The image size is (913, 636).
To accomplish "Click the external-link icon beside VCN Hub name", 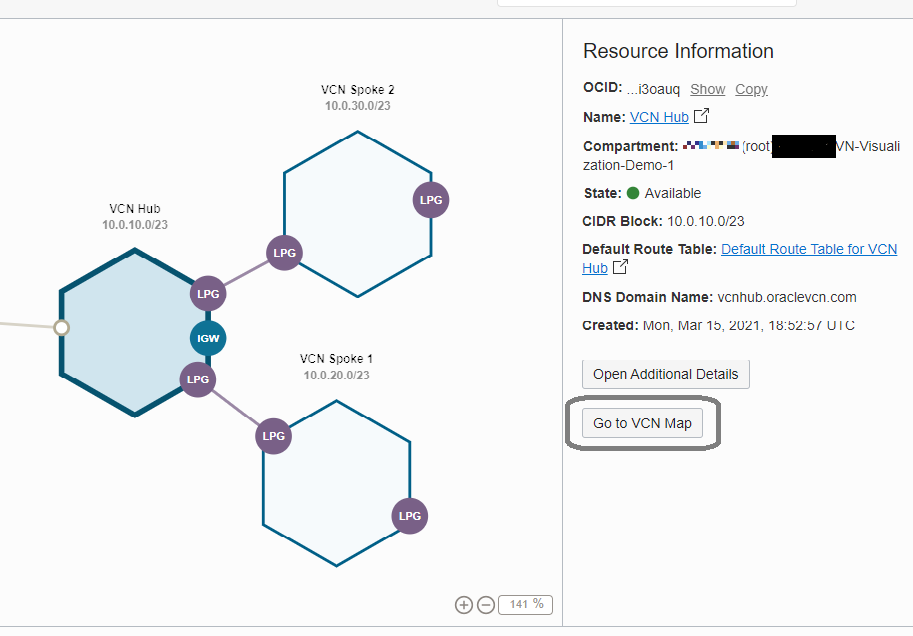I will point(700,116).
